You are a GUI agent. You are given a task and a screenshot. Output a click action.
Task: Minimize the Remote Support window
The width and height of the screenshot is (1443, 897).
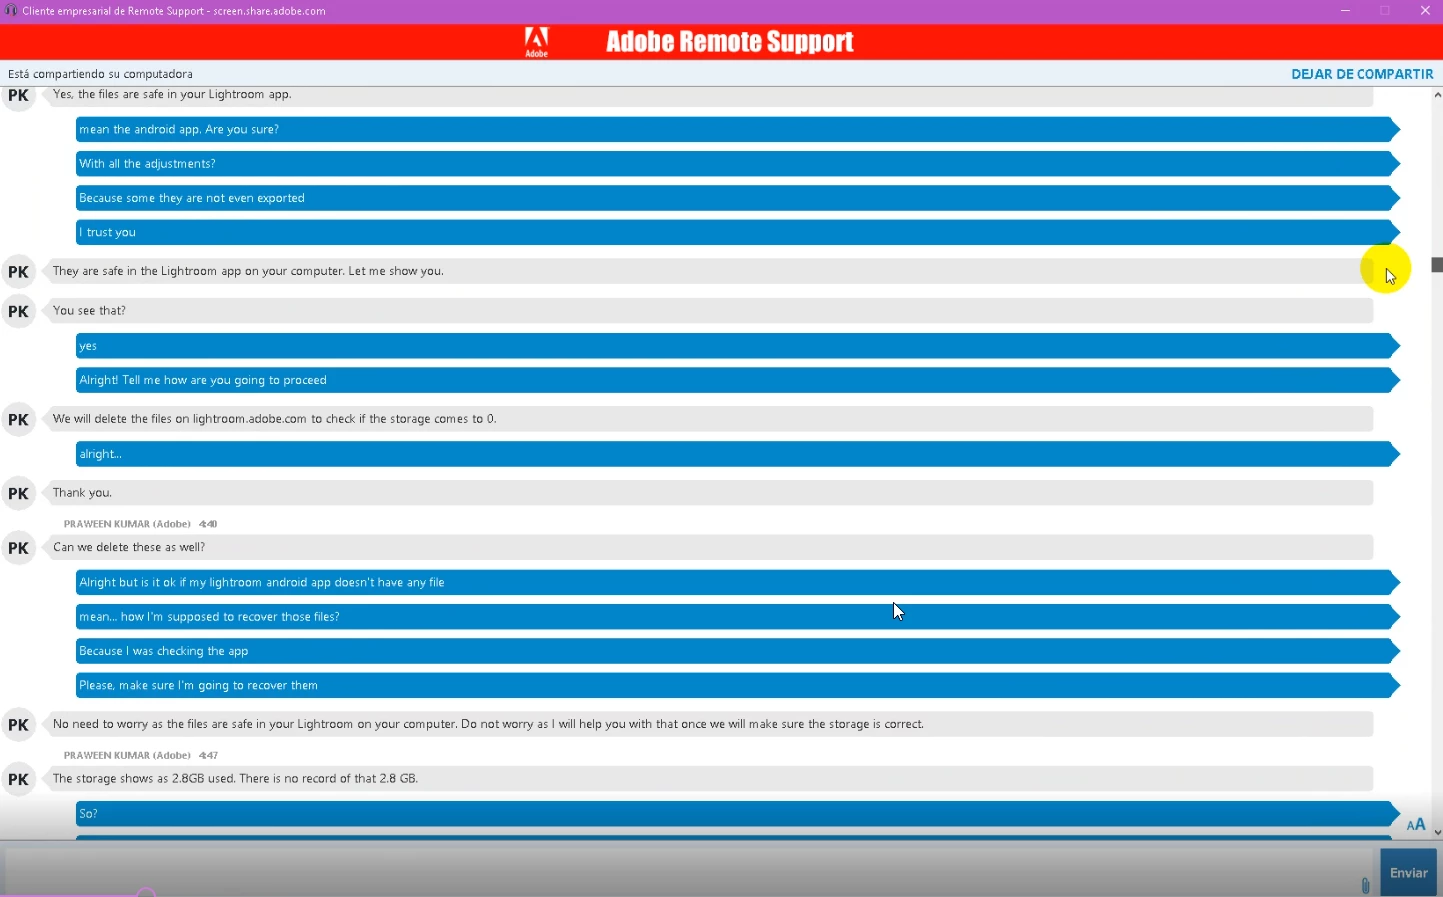[1345, 11]
